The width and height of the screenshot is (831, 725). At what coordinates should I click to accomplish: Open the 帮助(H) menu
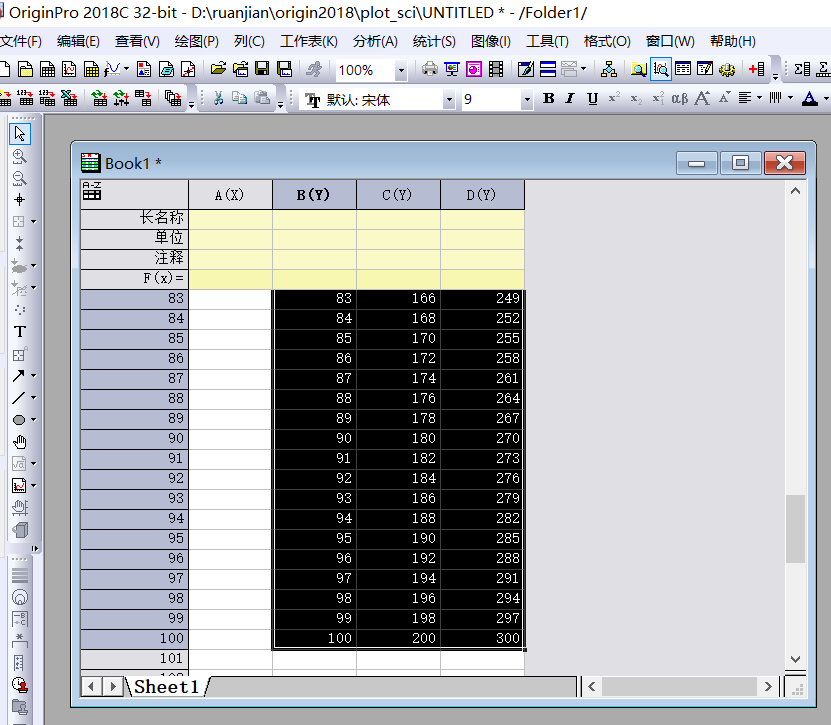(732, 41)
